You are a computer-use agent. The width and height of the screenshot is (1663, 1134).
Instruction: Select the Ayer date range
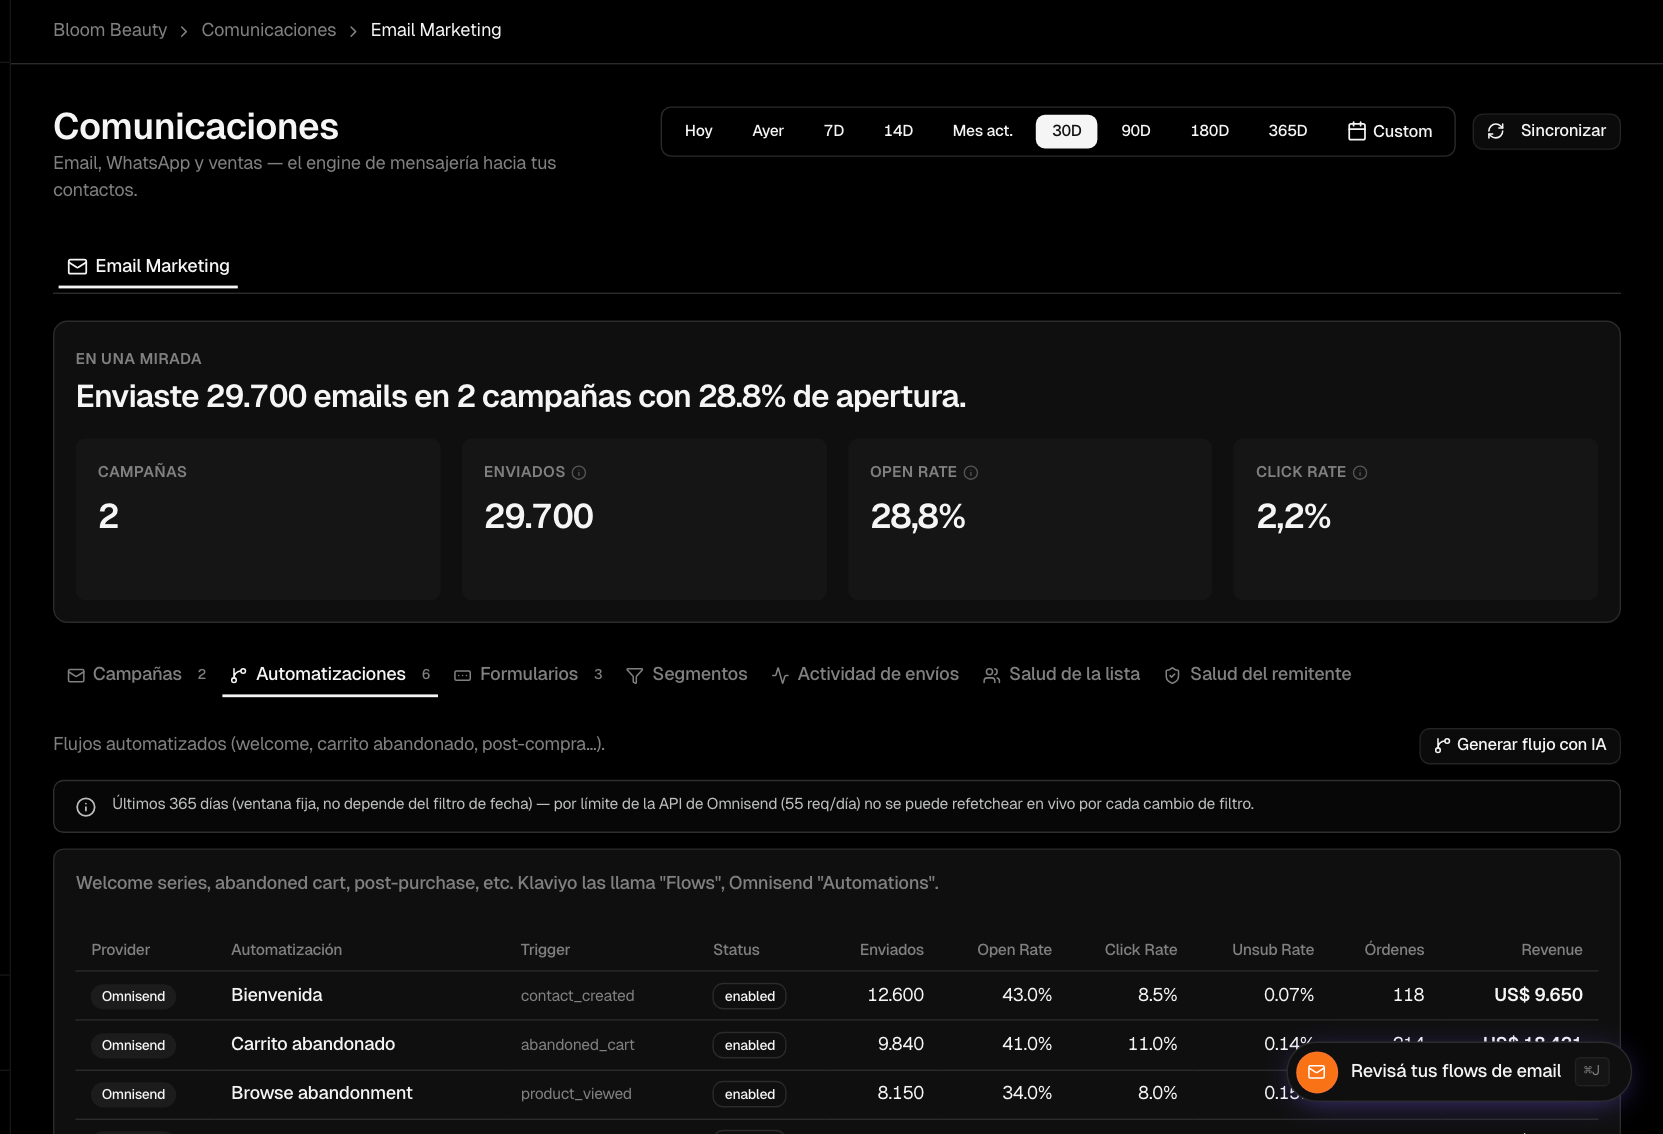pyautogui.click(x=768, y=131)
